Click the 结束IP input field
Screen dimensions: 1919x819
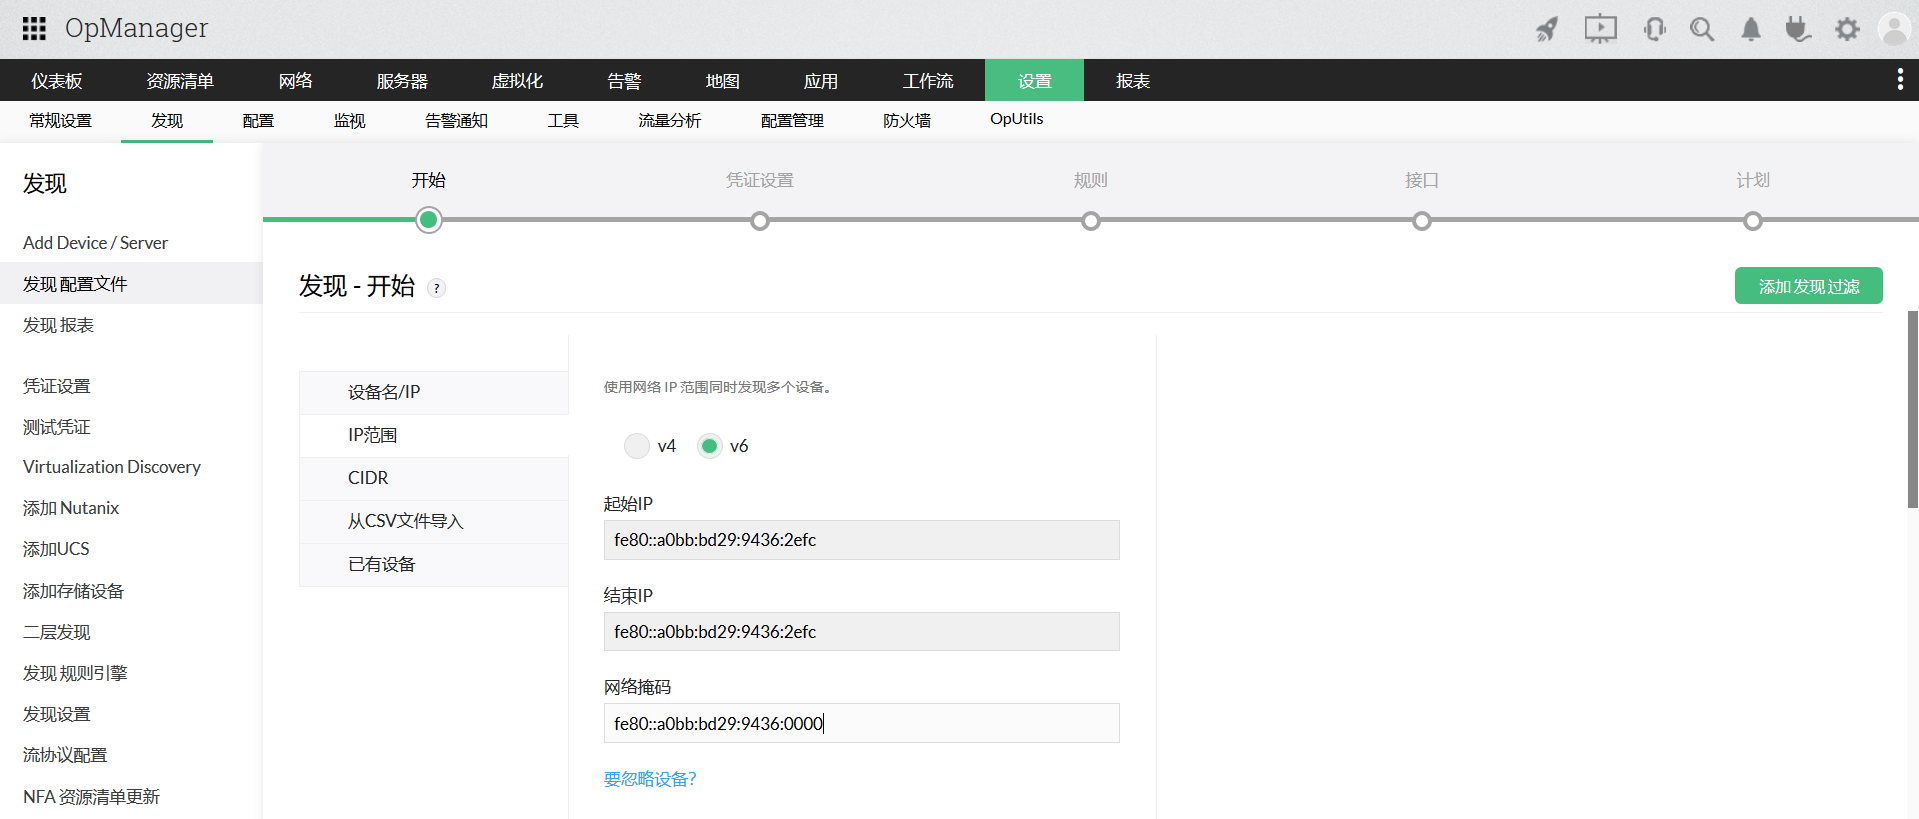[x=861, y=632]
